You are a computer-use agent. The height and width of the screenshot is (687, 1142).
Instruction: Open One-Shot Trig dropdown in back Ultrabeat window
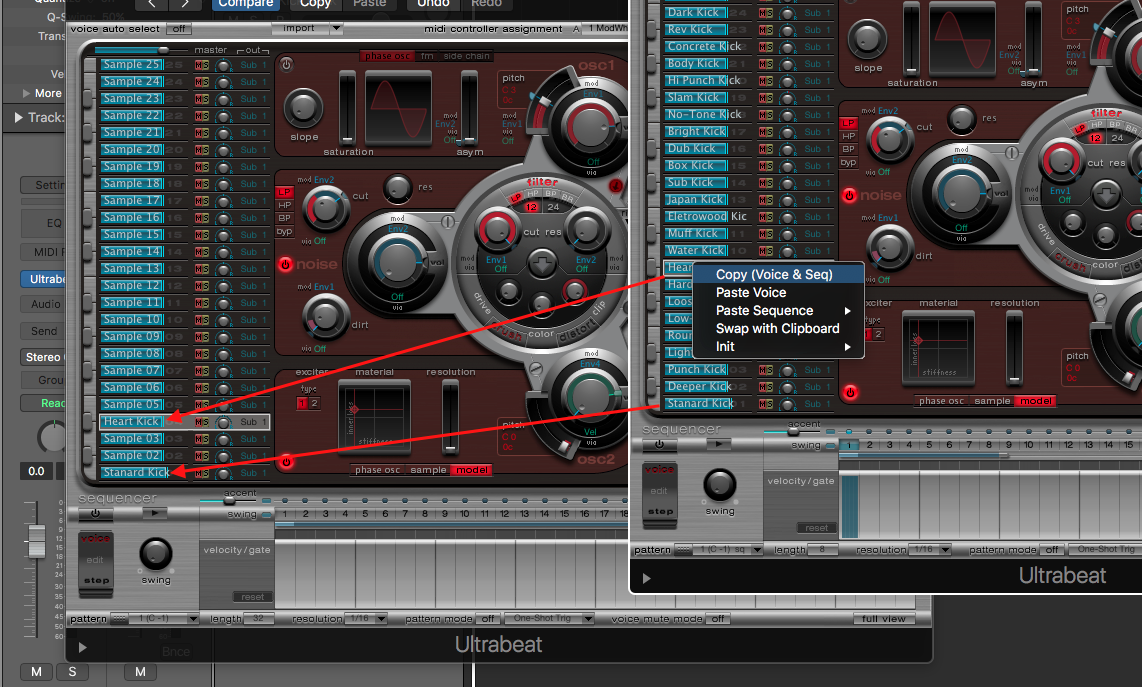(x=550, y=619)
